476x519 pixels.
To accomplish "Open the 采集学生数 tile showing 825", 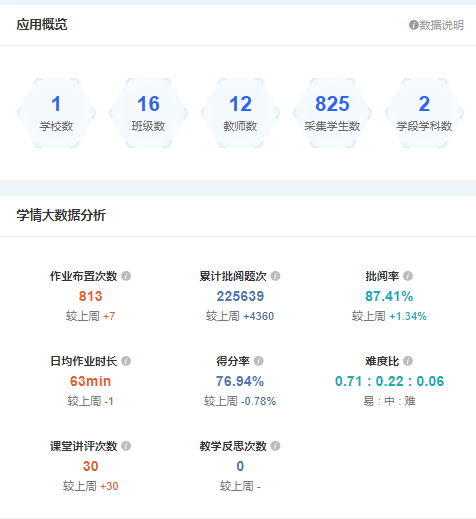I will pyautogui.click(x=332, y=113).
